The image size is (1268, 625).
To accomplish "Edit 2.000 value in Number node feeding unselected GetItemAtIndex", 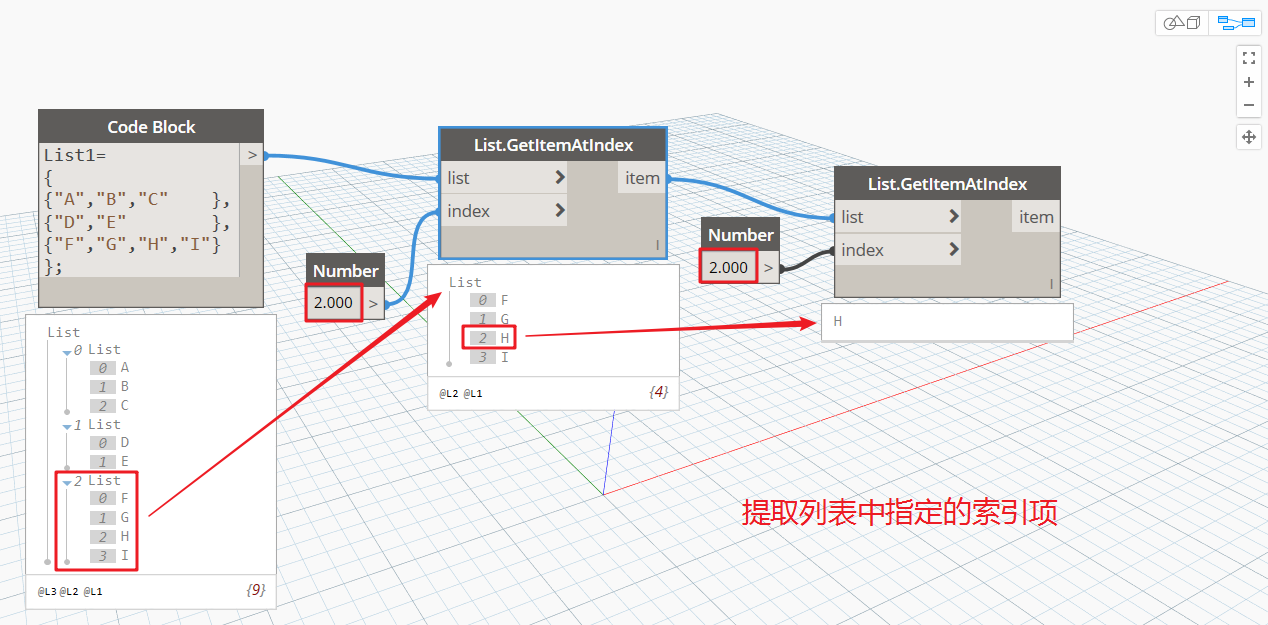I will pyautogui.click(x=728, y=267).
